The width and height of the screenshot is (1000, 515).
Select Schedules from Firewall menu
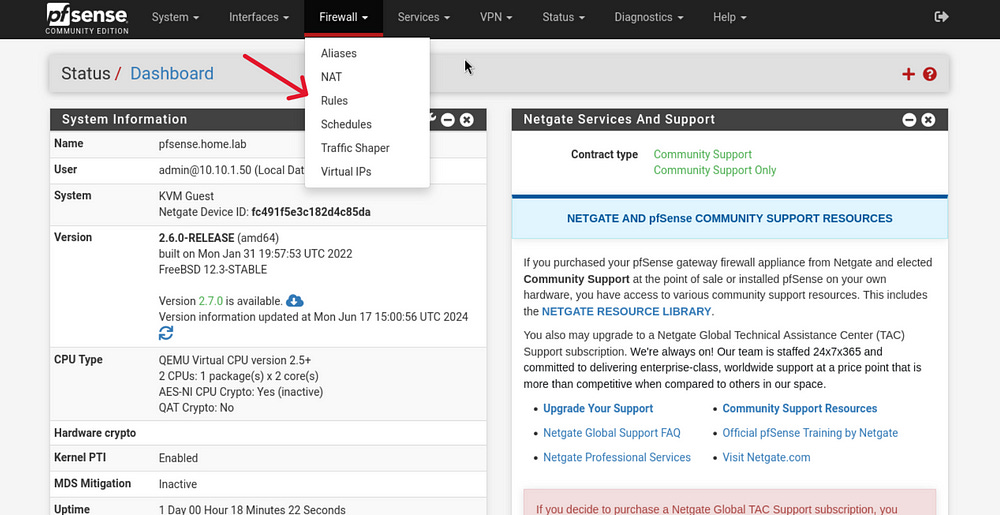[367, 124]
